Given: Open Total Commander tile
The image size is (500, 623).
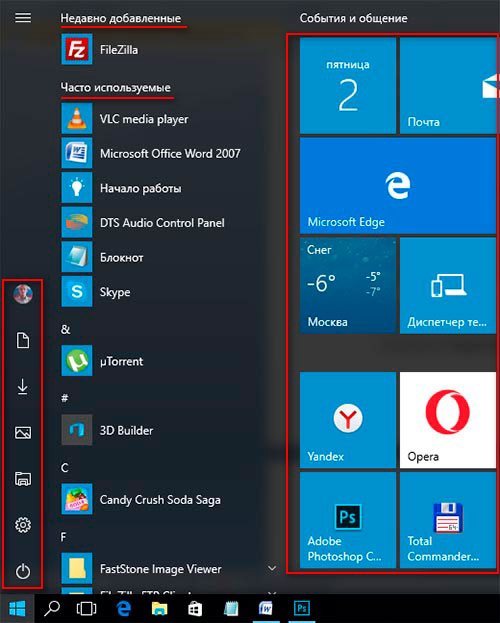Looking at the screenshot, I should point(448,520).
